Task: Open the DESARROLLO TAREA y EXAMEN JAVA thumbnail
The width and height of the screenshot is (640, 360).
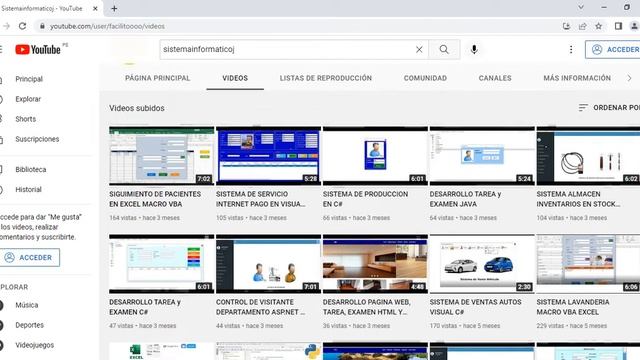Action: [x=482, y=156]
